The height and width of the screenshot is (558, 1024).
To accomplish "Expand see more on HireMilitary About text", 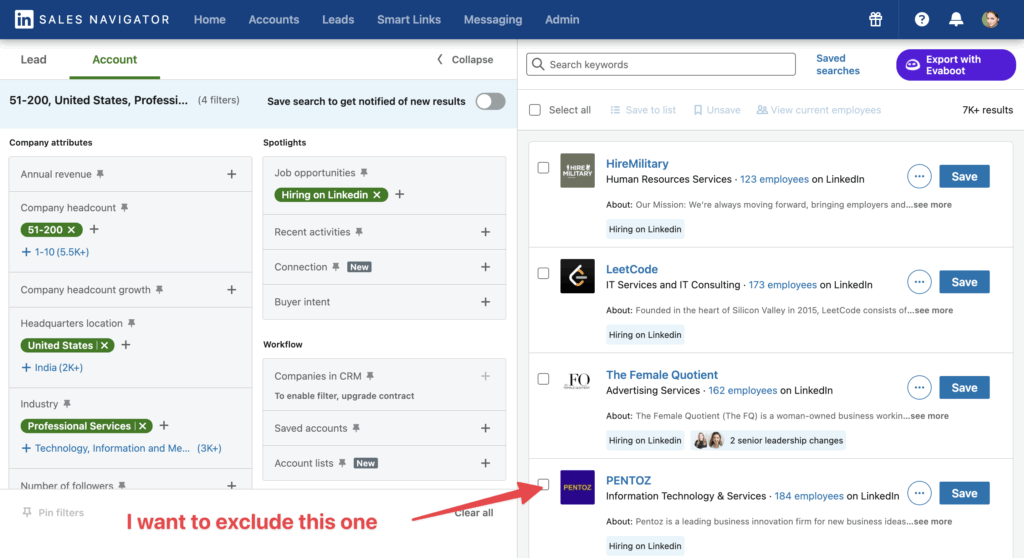I will pyautogui.click(x=932, y=205).
